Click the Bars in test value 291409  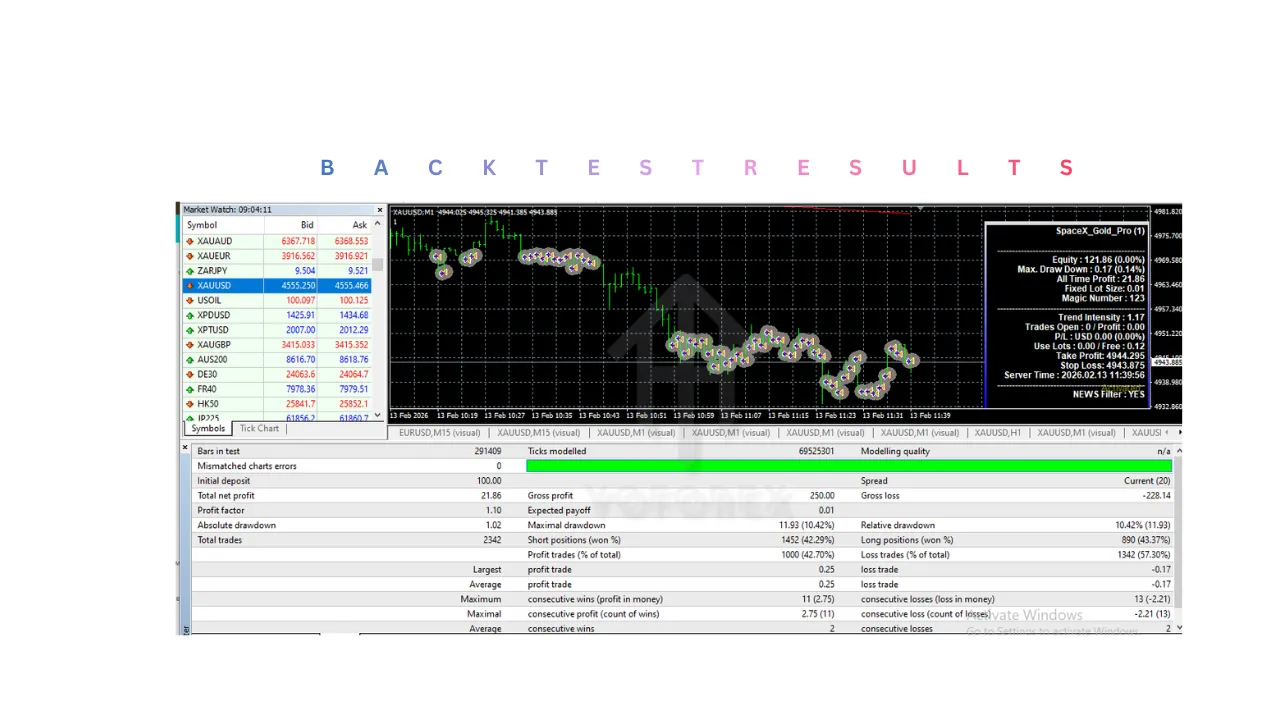tap(488, 451)
